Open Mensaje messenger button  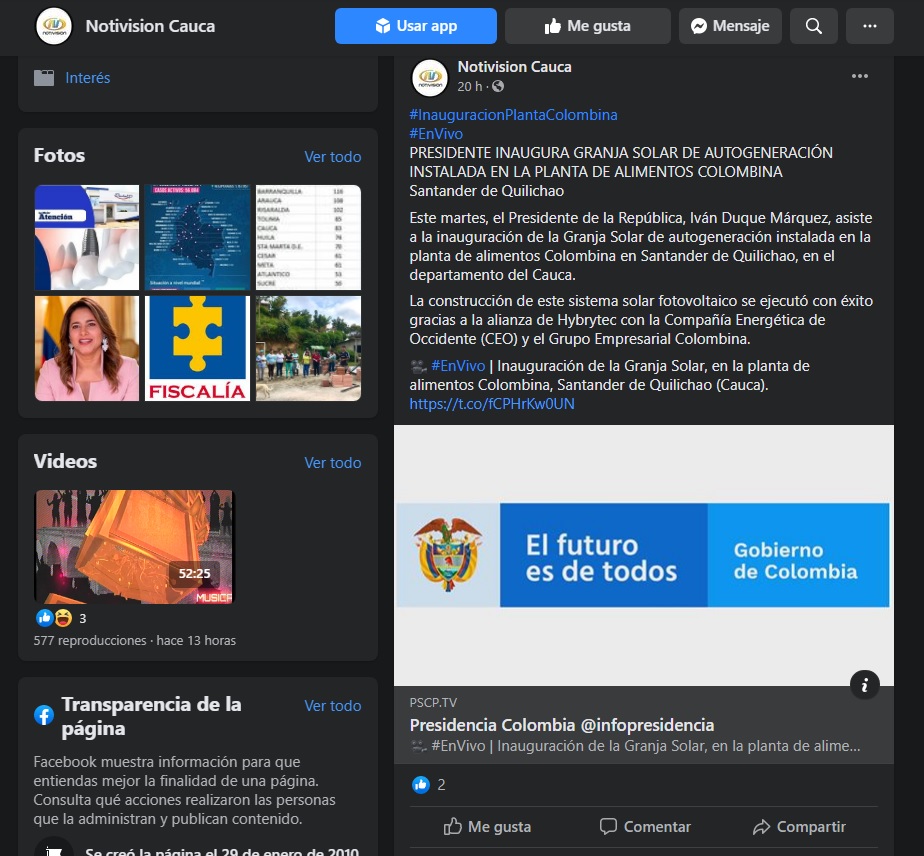[730, 26]
